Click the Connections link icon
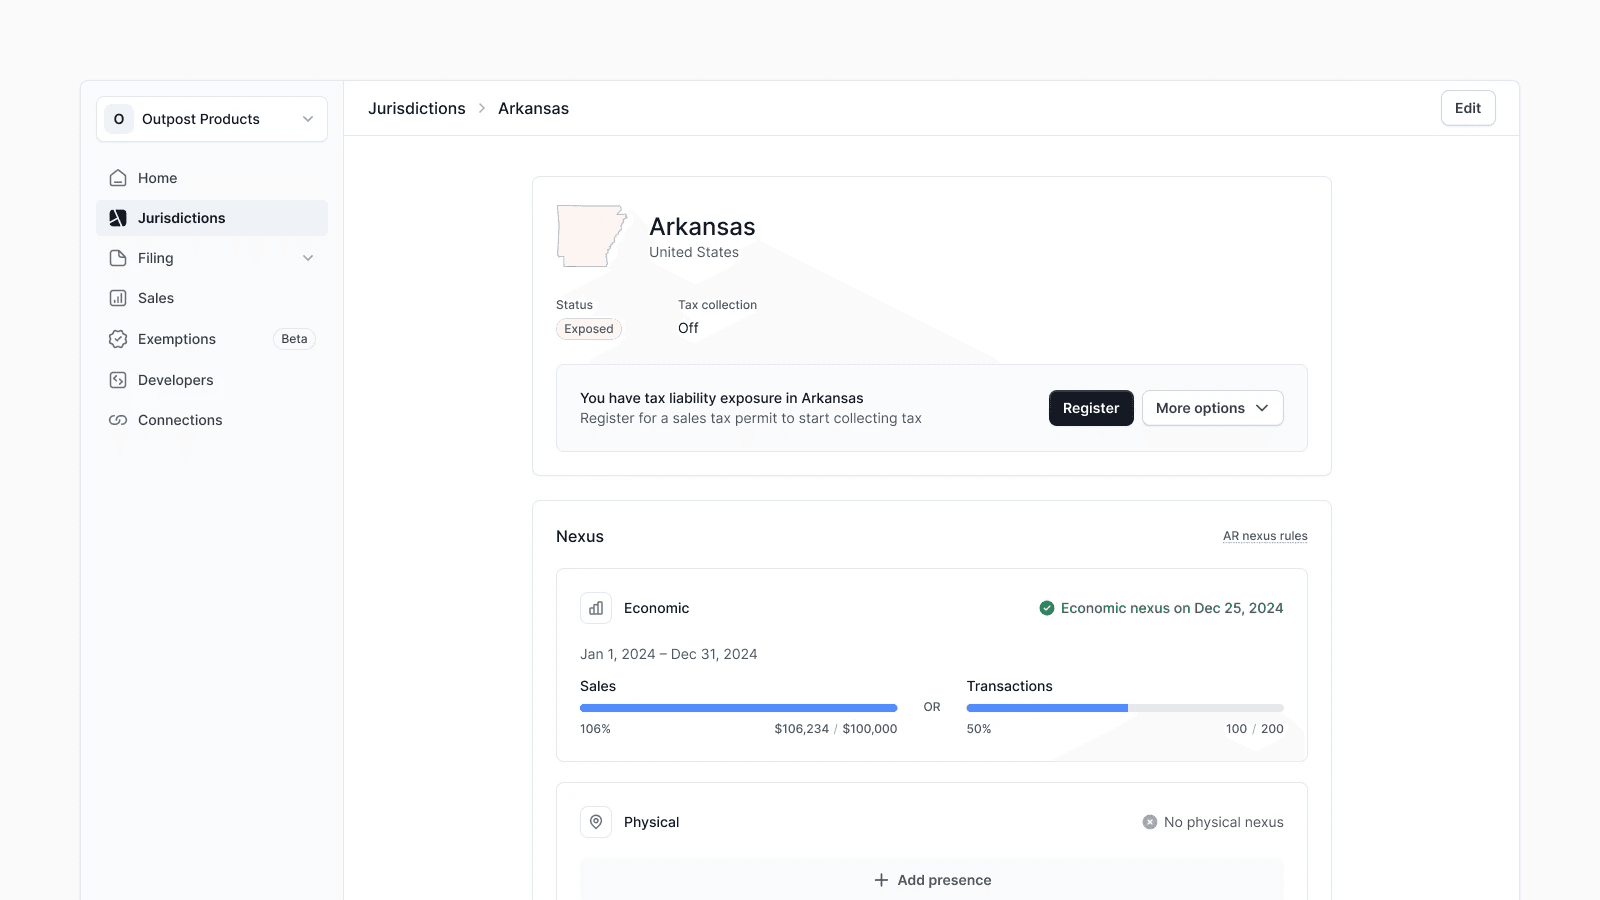The width and height of the screenshot is (1600, 900). click(x=118, y=420)
